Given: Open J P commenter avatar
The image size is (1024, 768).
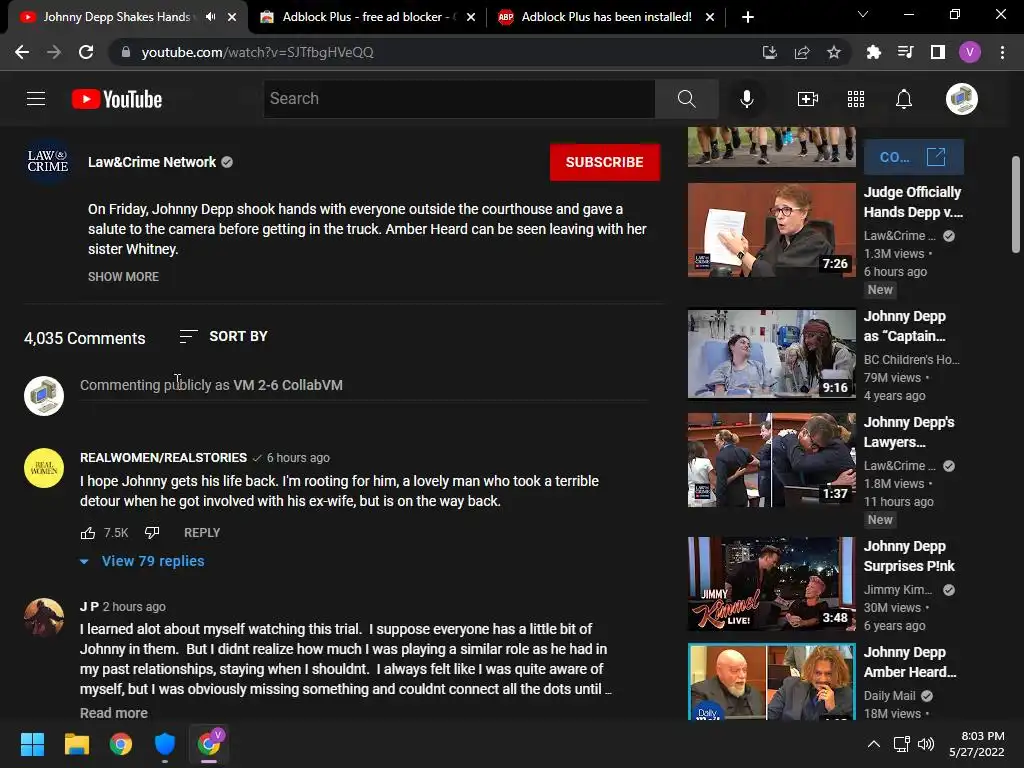Looking at the screenshot, I should pyautogui.click(x=44, y=617).
